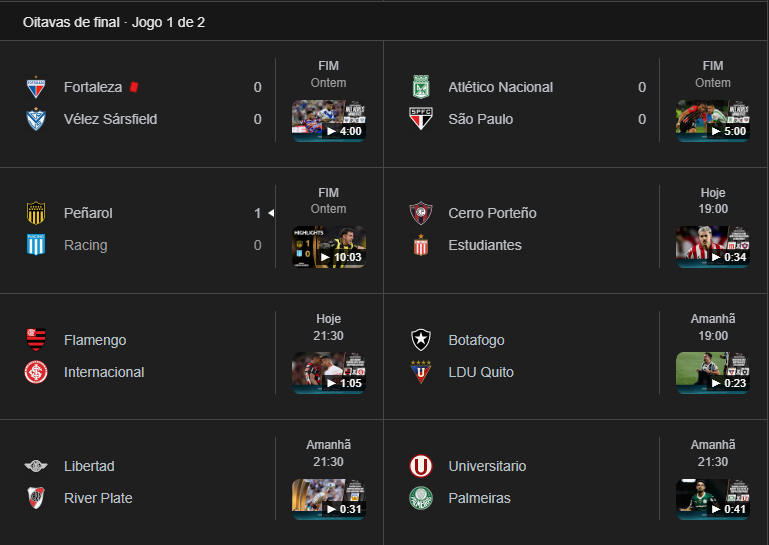Open the Flamengo vs Internacional 1:05 preview
Viewport: 769px width, 545px height.
(x=329, y=373)
